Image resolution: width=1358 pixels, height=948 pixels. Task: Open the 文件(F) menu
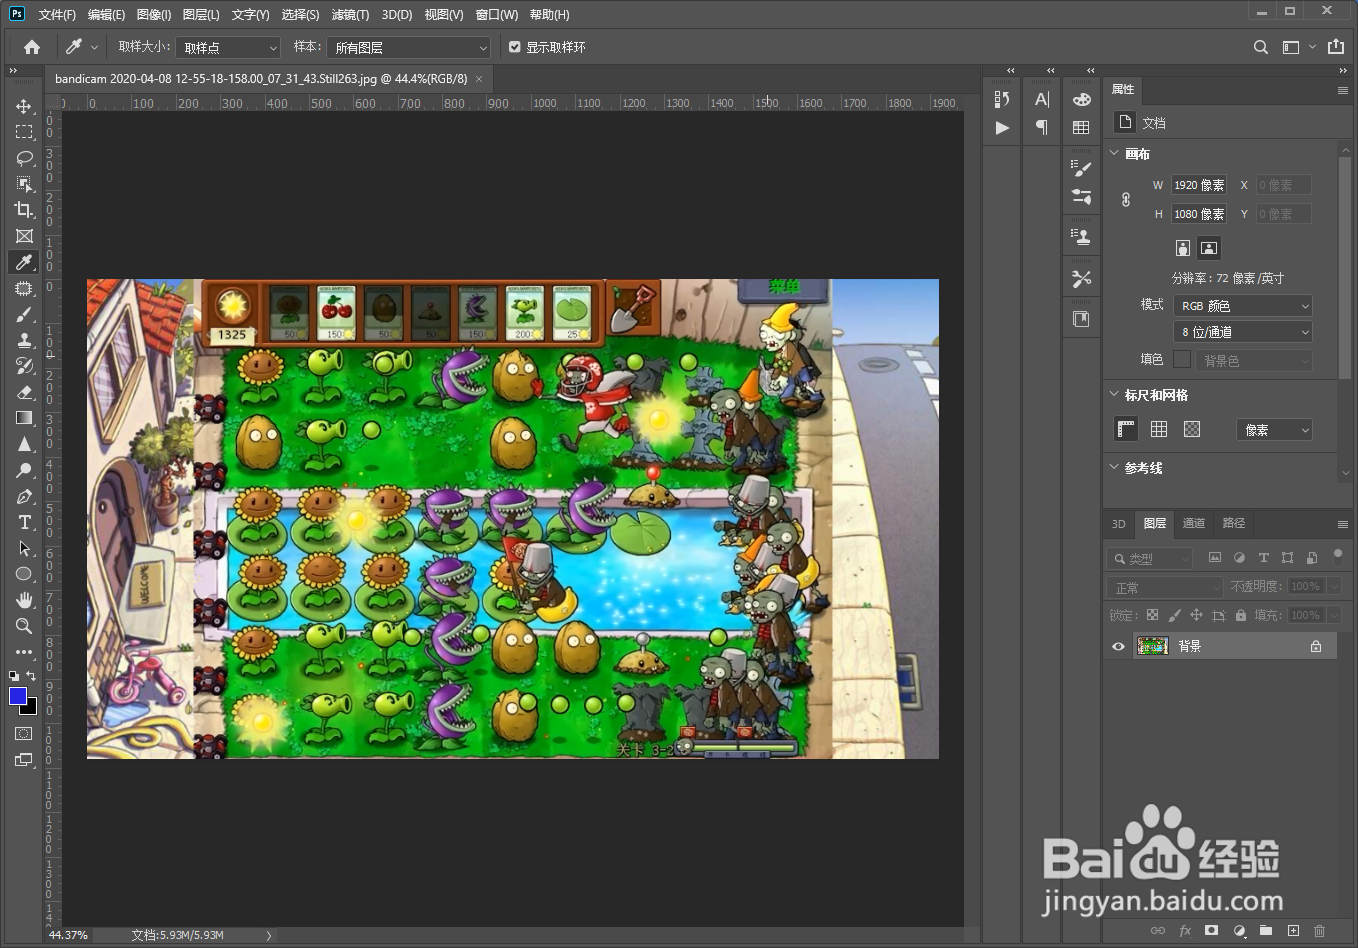coord(57,15)
